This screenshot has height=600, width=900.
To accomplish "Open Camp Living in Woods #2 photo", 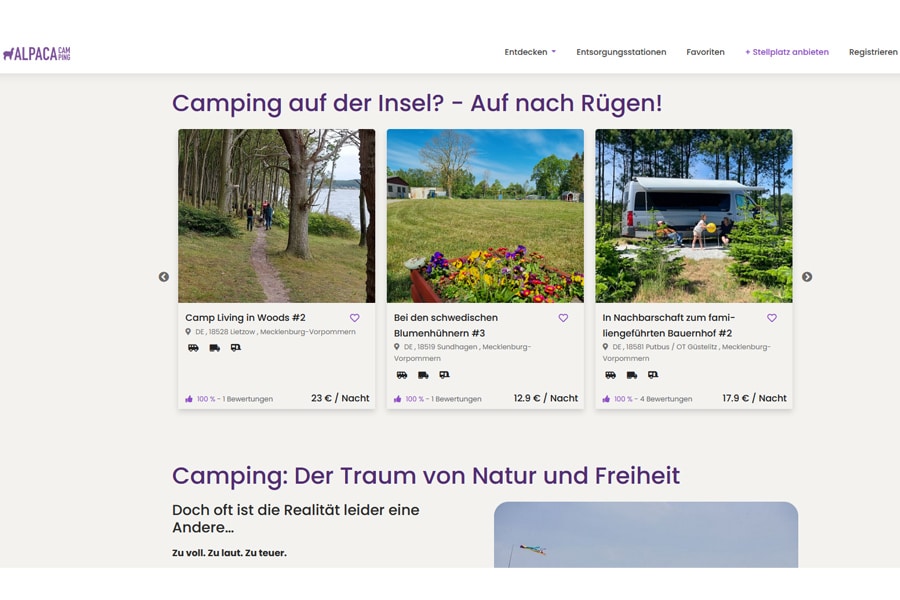I will (277, 216).
